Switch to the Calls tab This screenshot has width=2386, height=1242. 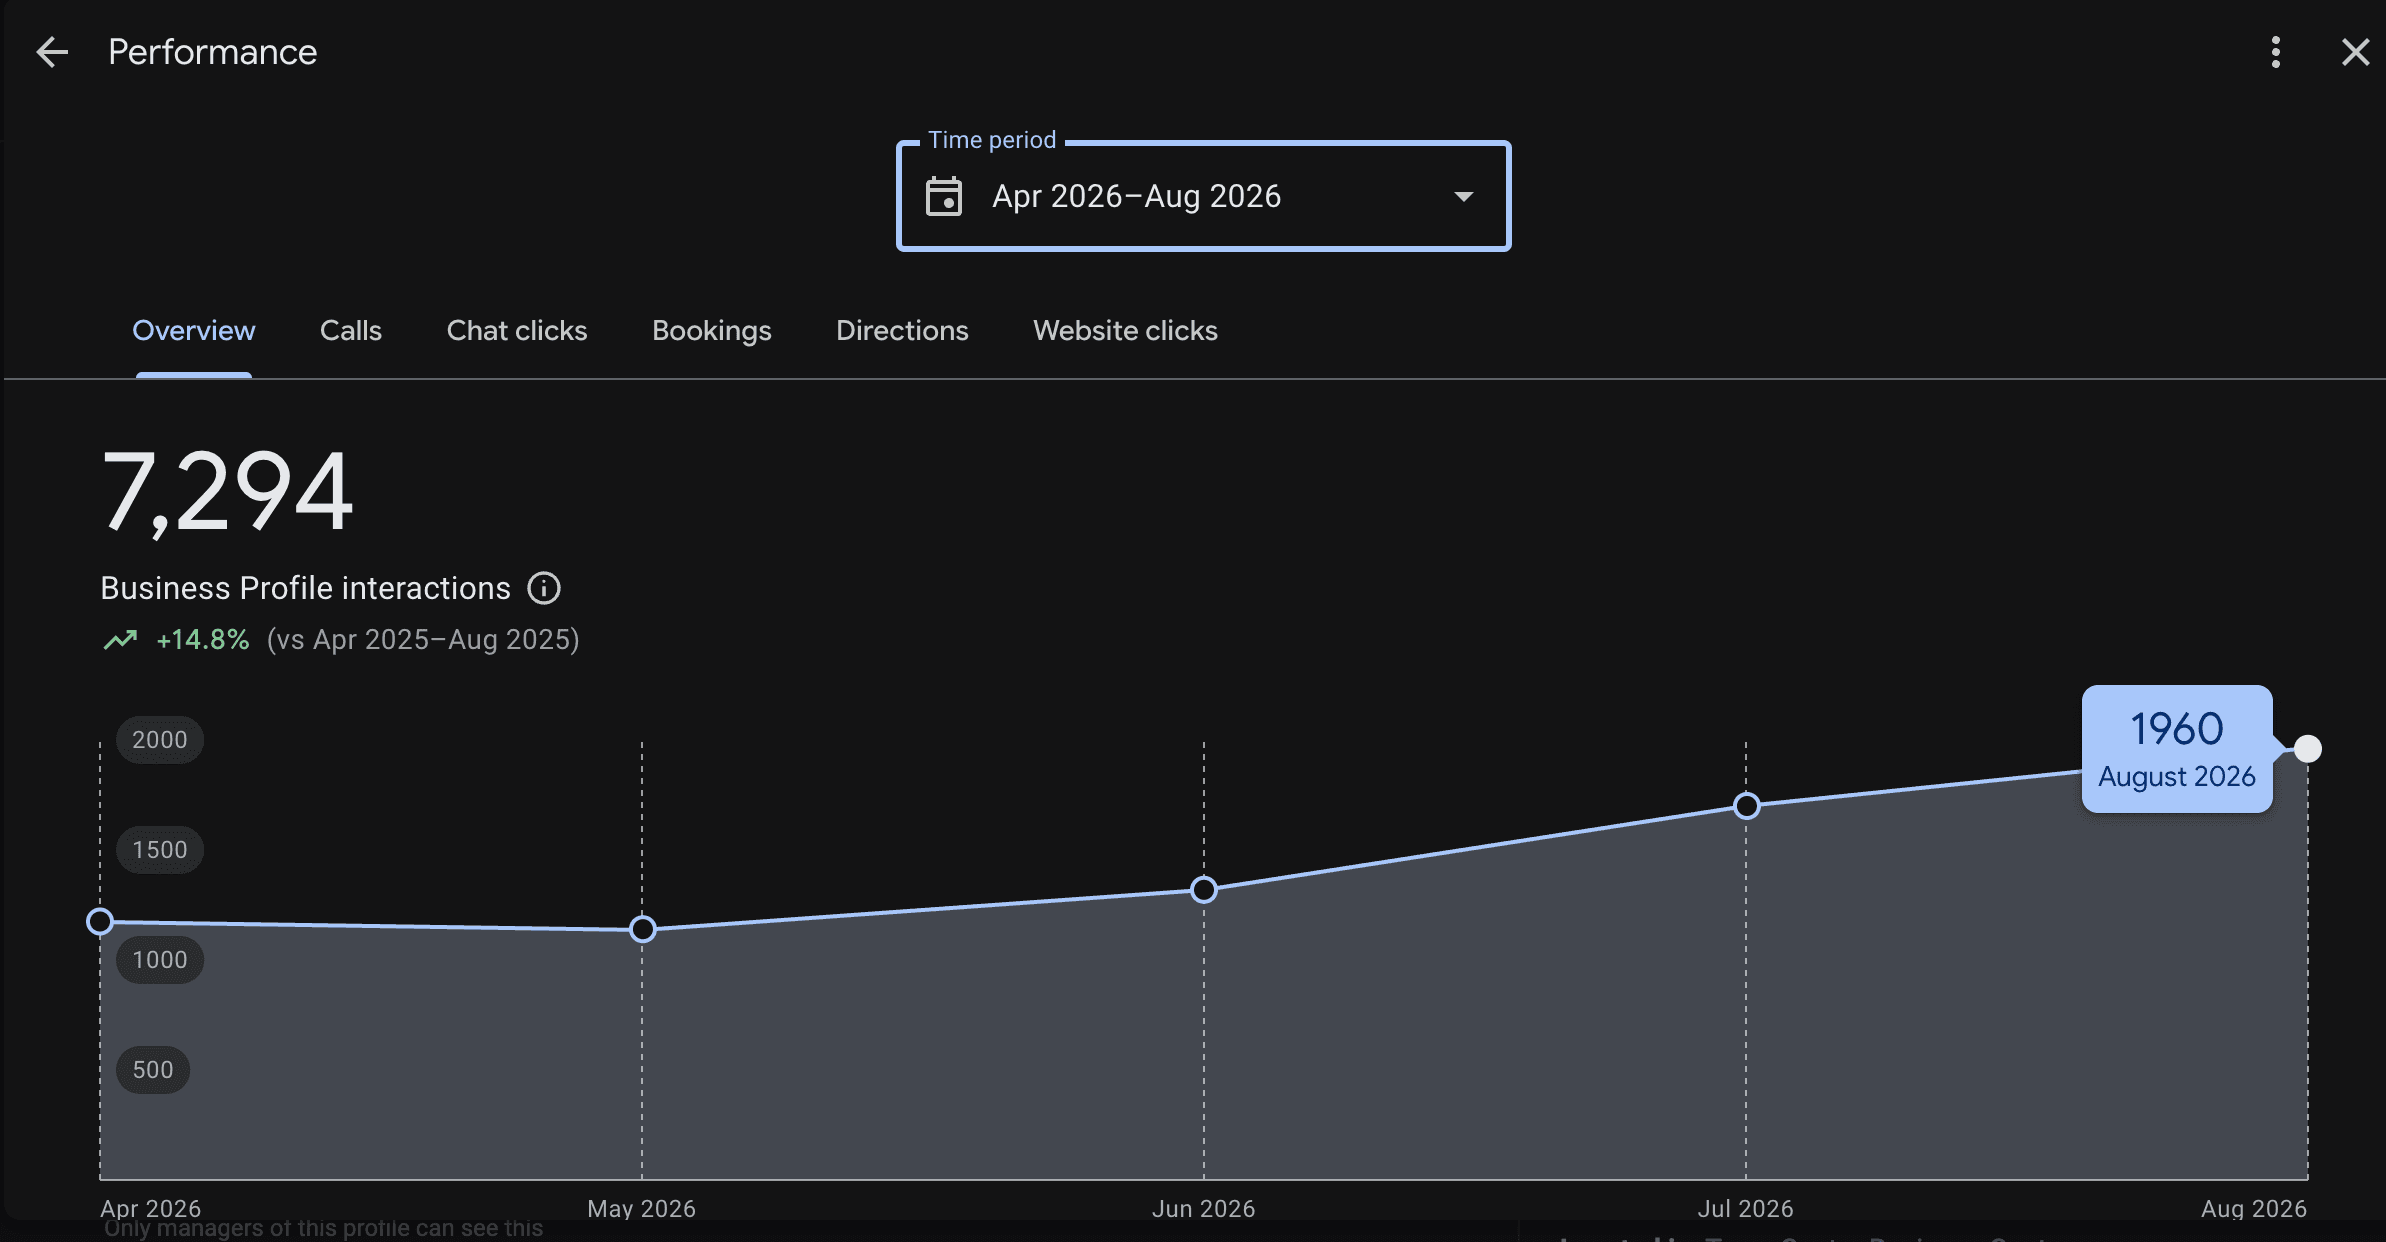351,330
